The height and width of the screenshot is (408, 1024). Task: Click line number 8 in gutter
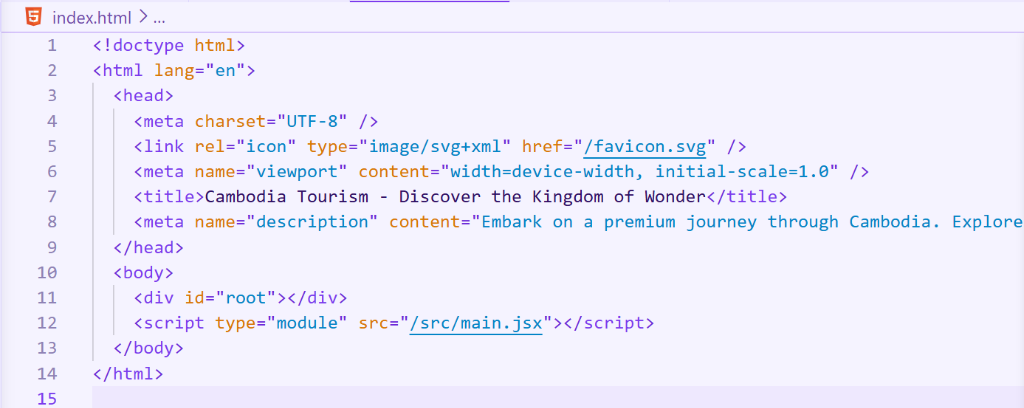[x=52, y=222]
